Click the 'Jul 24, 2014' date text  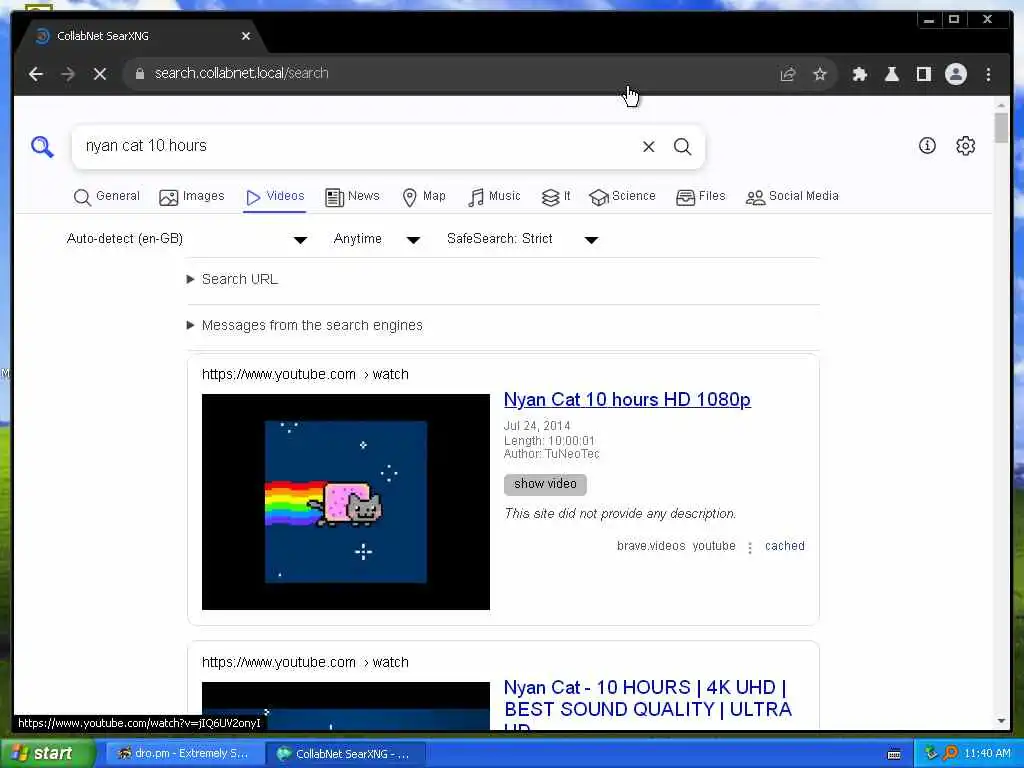[537, 426]
